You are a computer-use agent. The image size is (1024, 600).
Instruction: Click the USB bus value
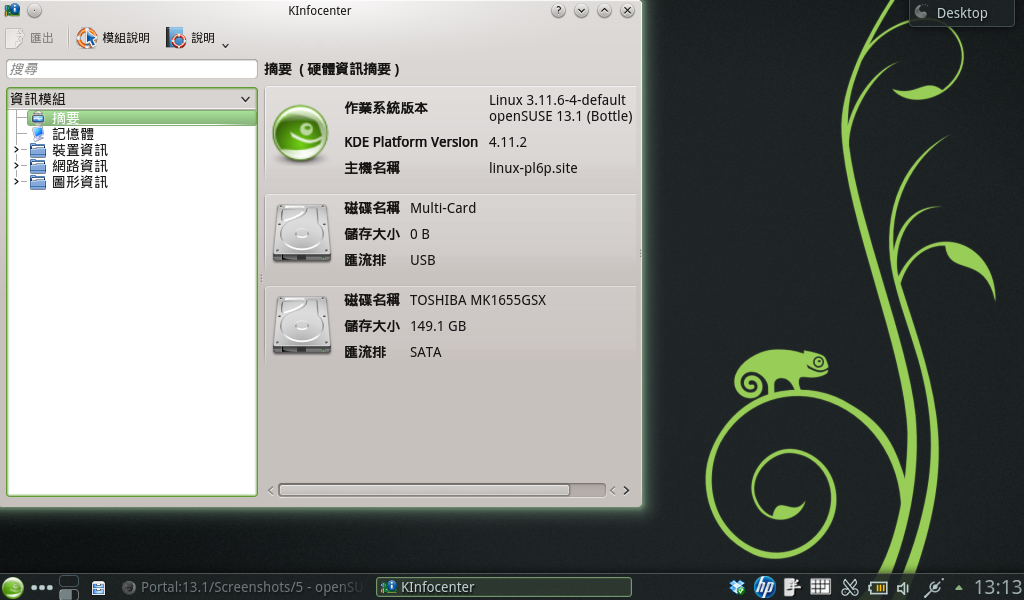pos(423,261)
